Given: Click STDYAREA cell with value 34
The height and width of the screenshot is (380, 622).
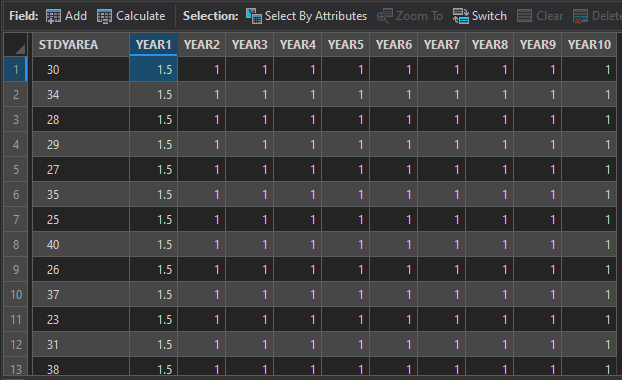Looking at the screenshot, I should (x=81, y=94).
